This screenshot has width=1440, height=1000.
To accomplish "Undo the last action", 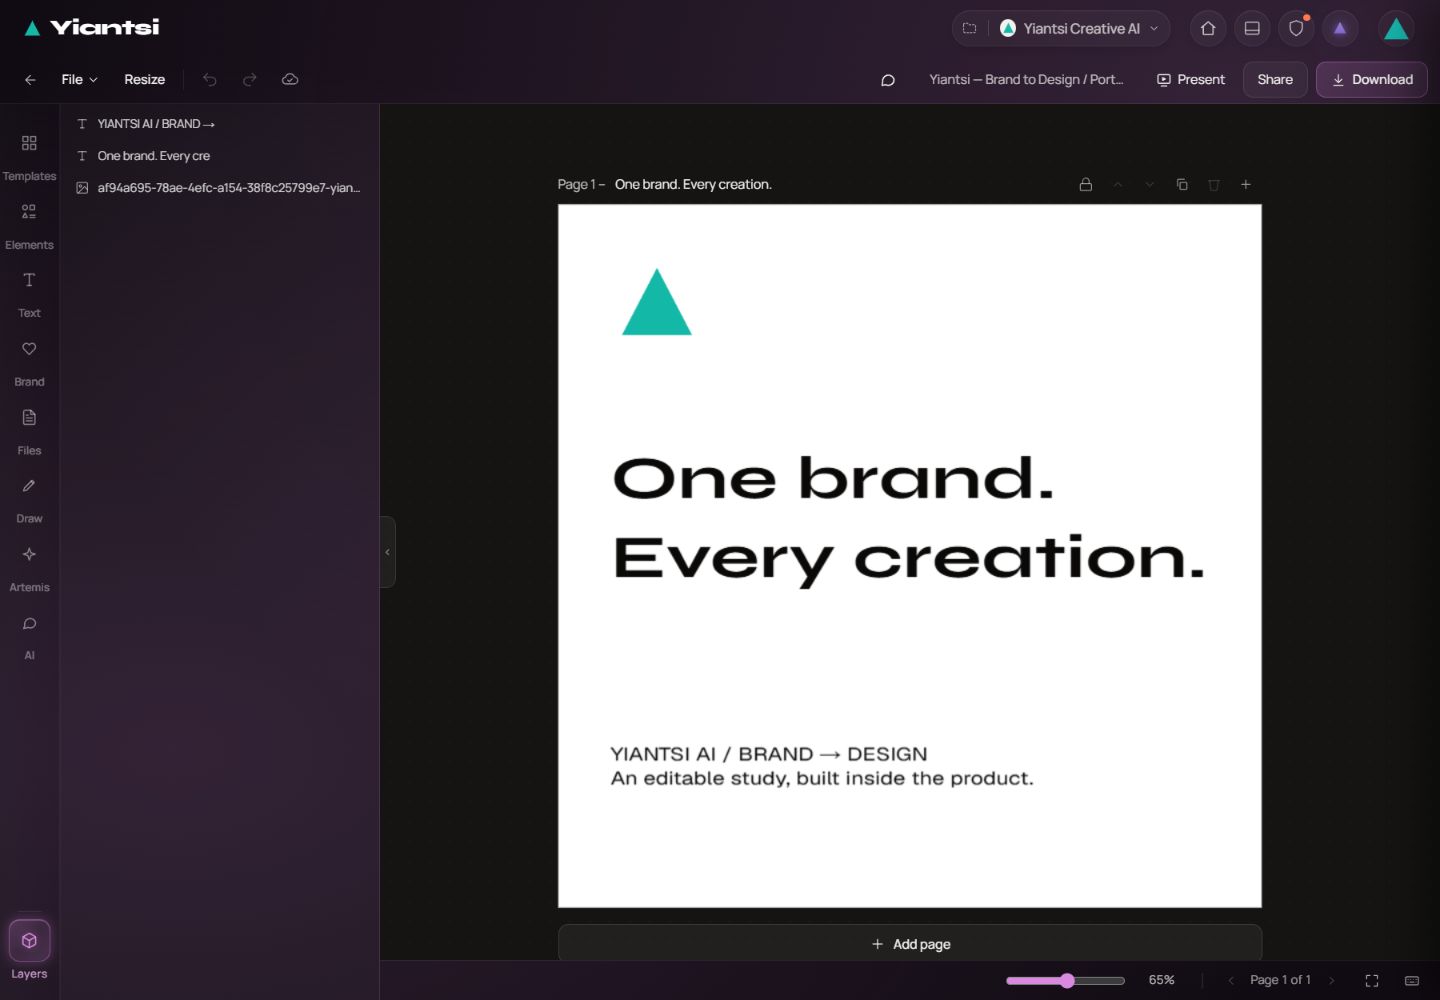I will [x=210, y=80].
